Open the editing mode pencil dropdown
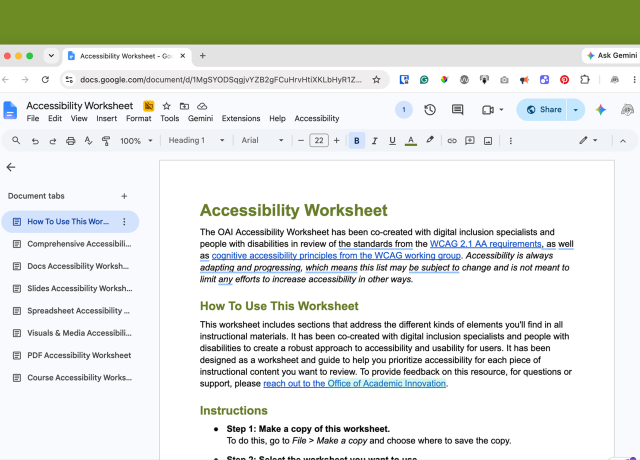The width and height of the screenshot is (640, 460). [x=588, y=140]
